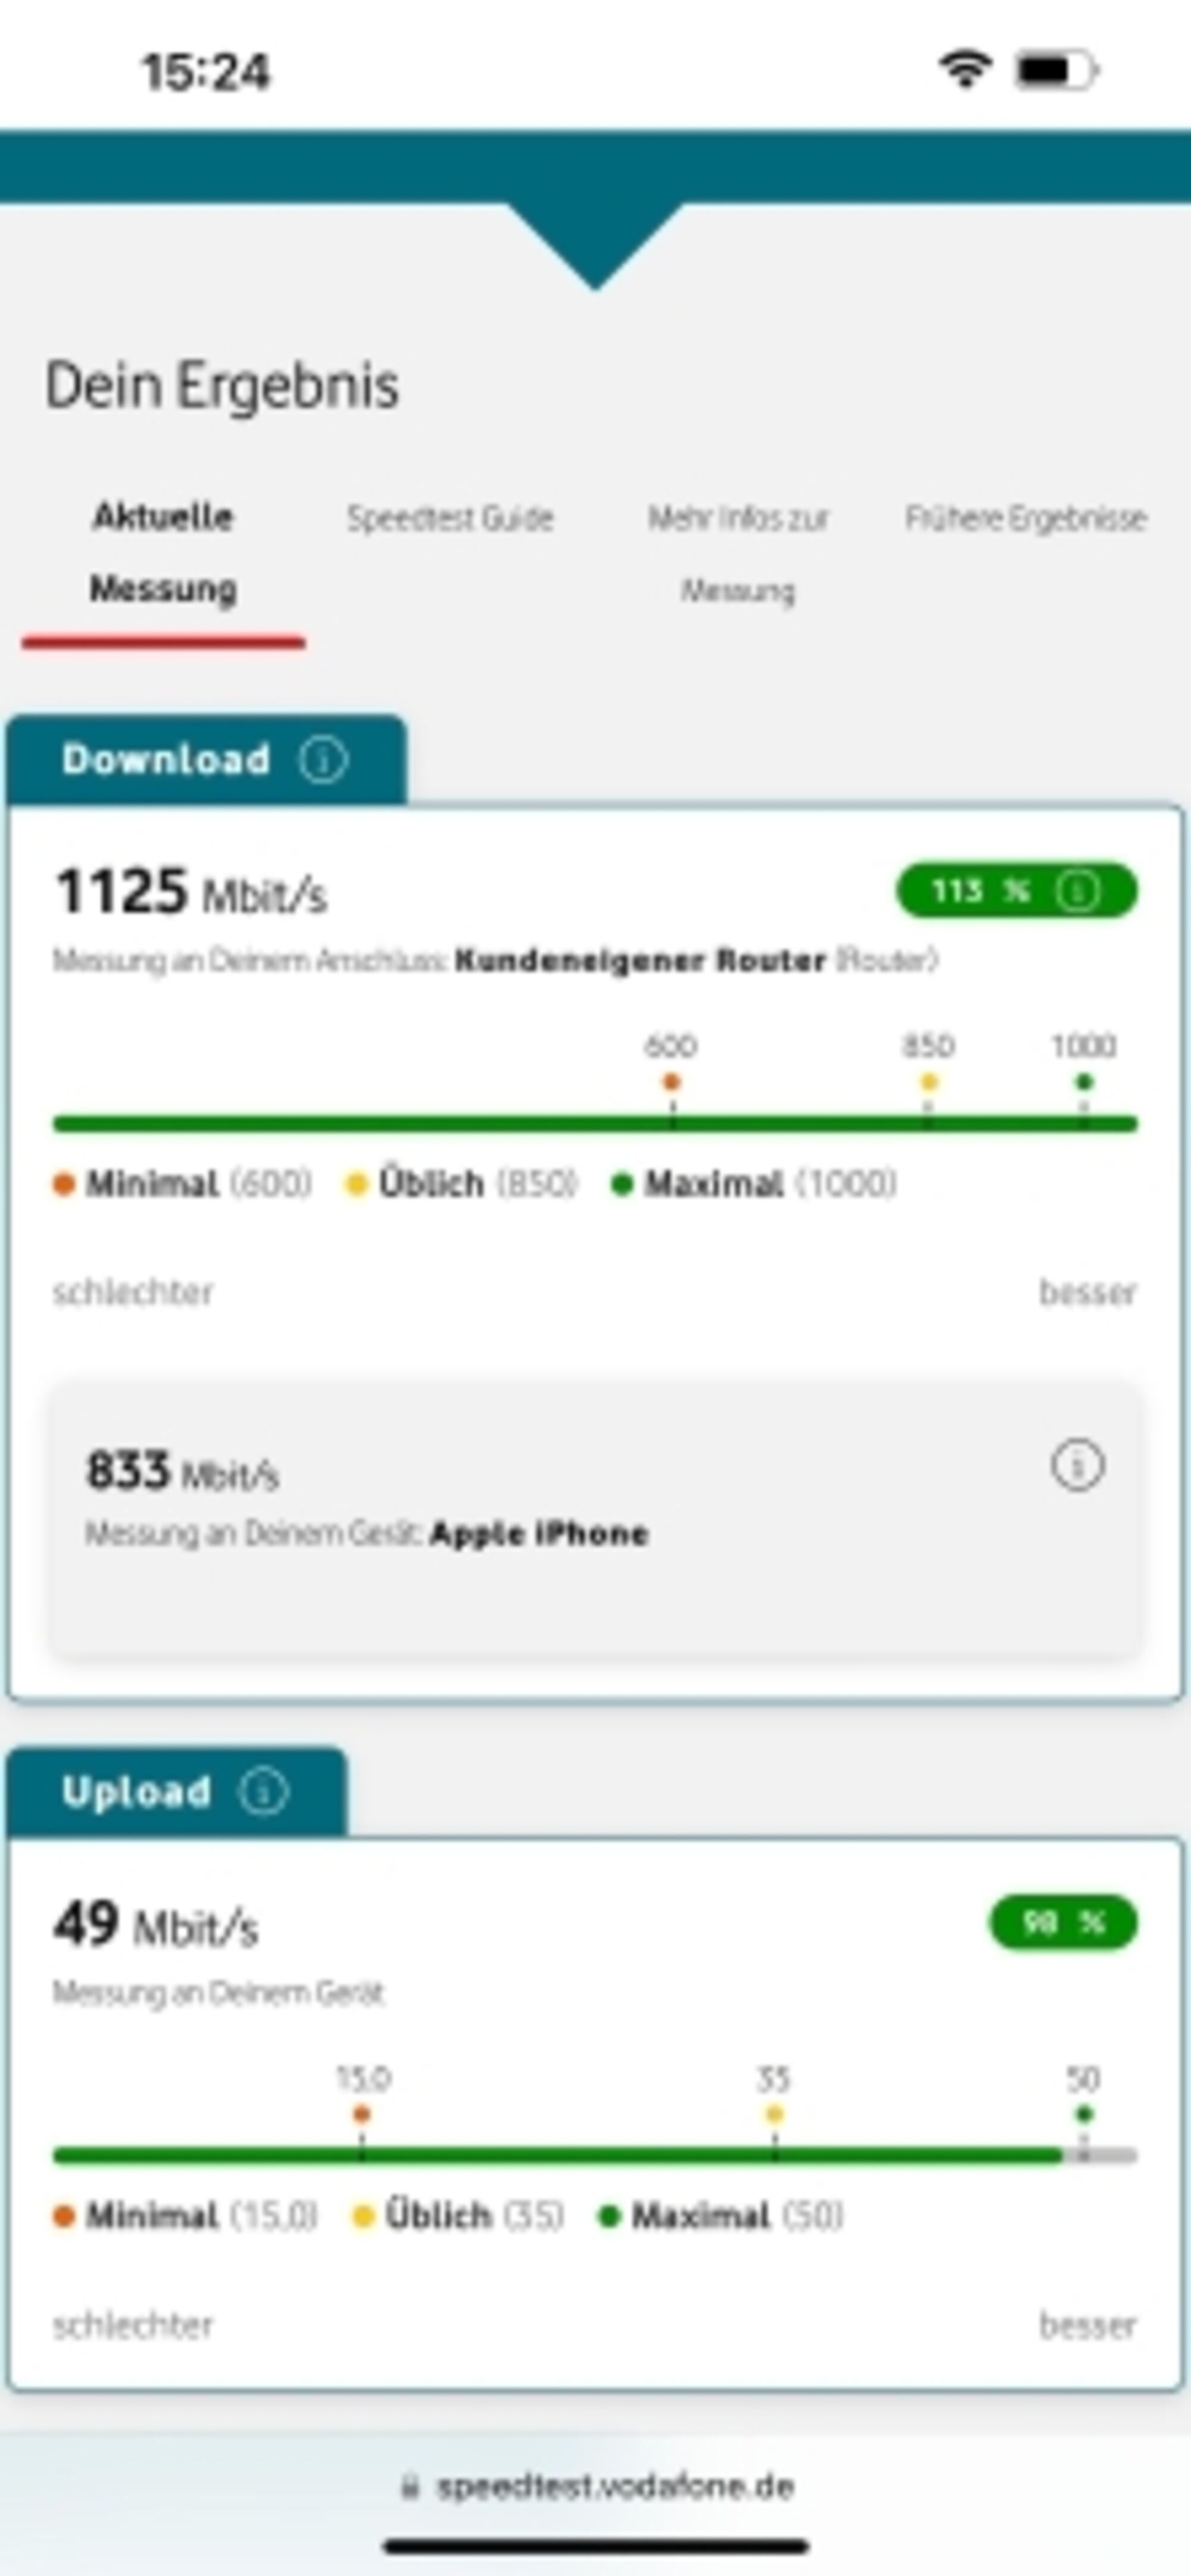Switch to the Speedtest Guide tab

pos(450,519)
